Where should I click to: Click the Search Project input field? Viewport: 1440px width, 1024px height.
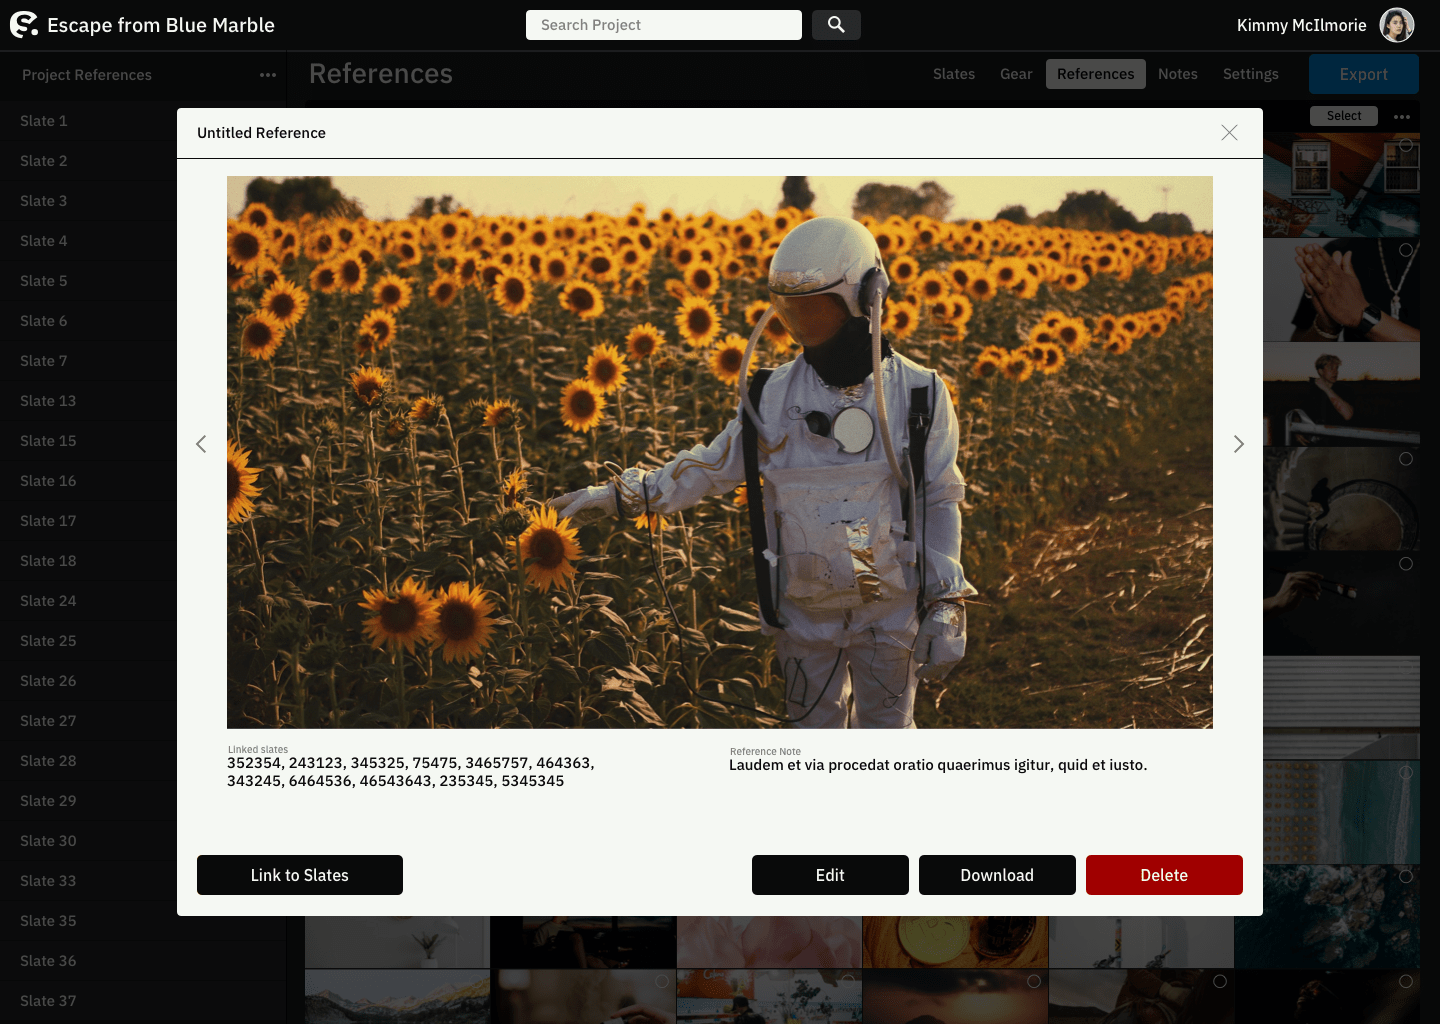(x=664, y=25)
